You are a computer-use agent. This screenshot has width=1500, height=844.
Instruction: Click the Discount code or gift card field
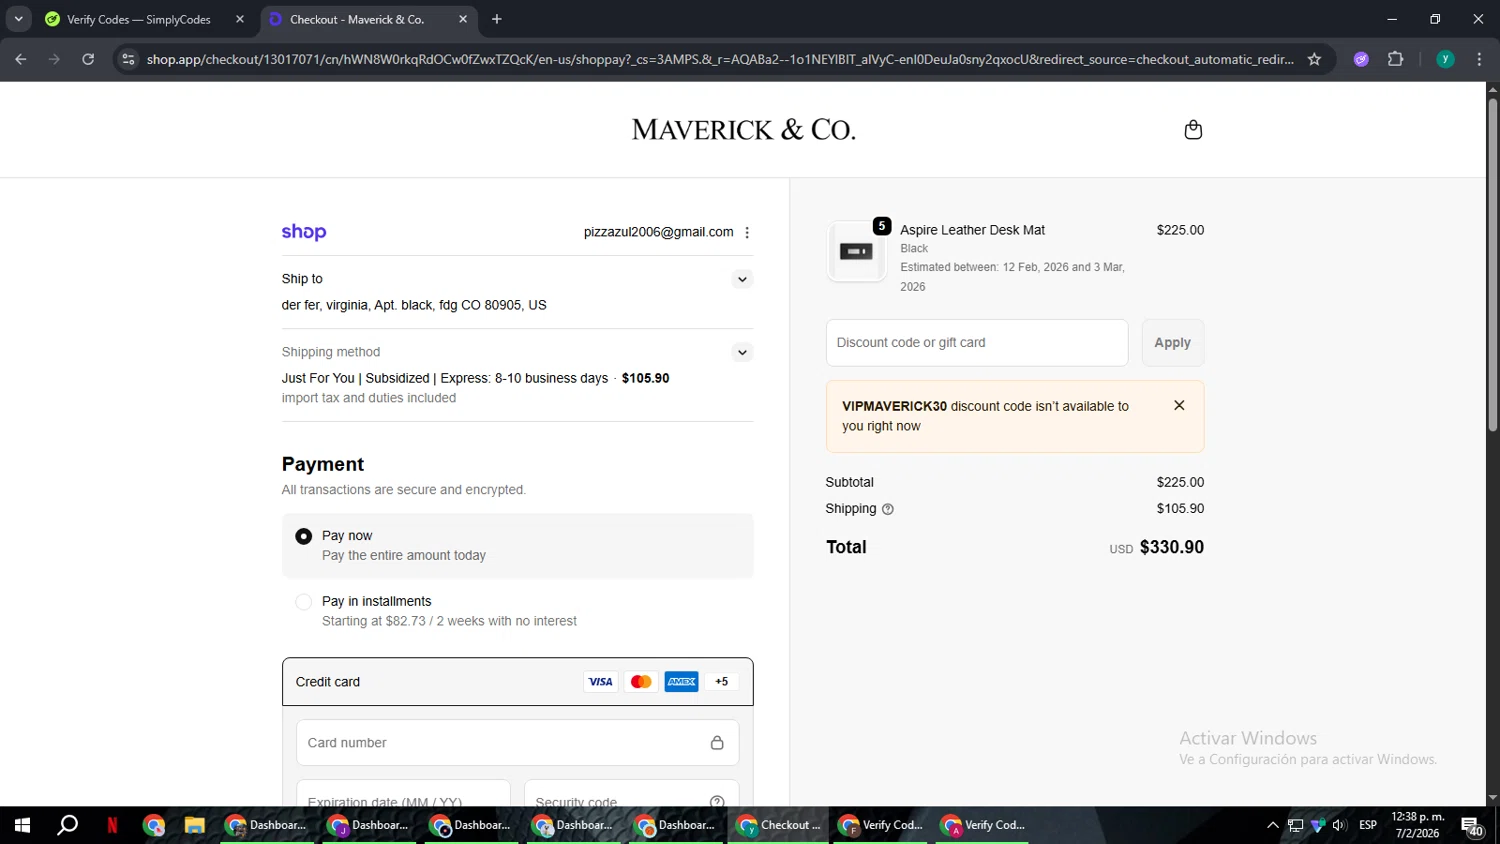click(x=977, y=343)
